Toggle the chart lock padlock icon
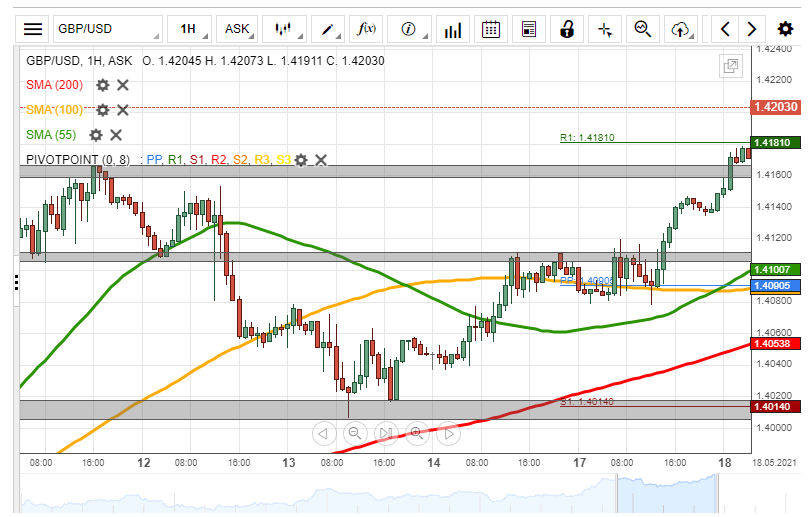The width and height of the screenshot is (811, 517). (x=567, y=29)
